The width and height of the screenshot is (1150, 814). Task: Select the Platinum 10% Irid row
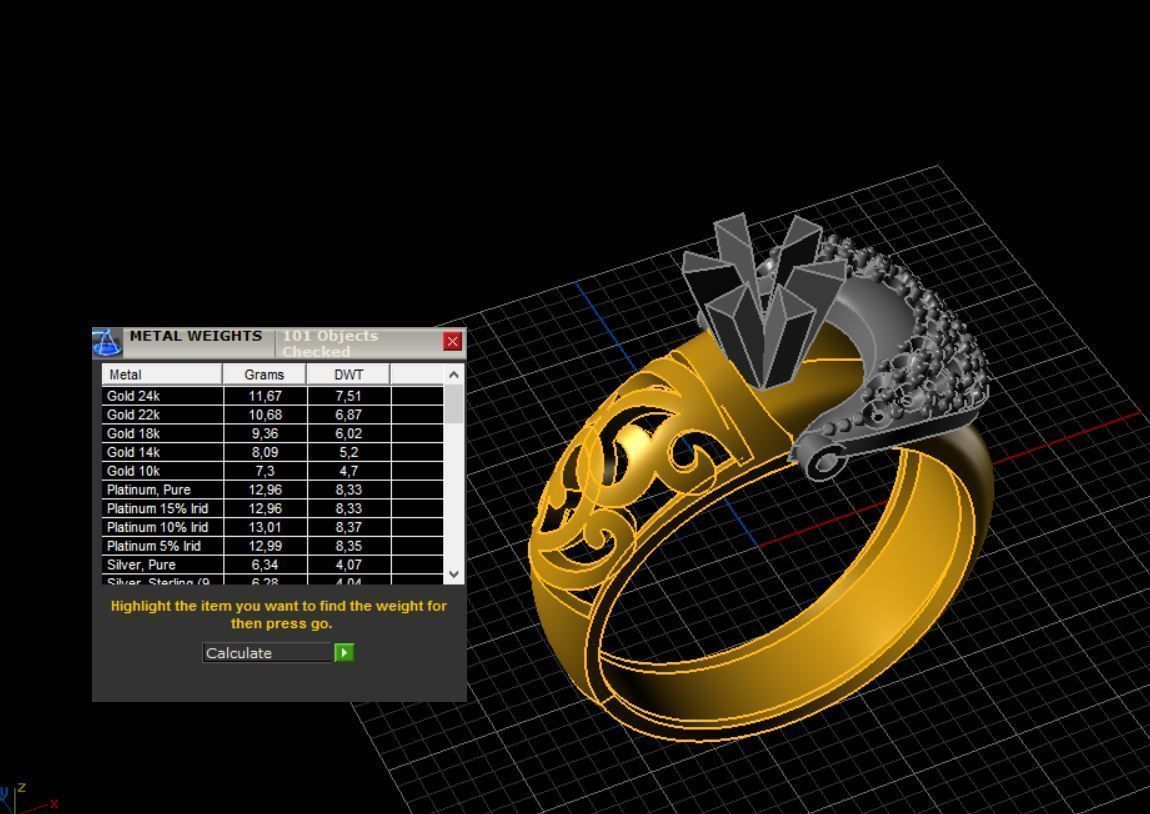(x=272, y=527)
